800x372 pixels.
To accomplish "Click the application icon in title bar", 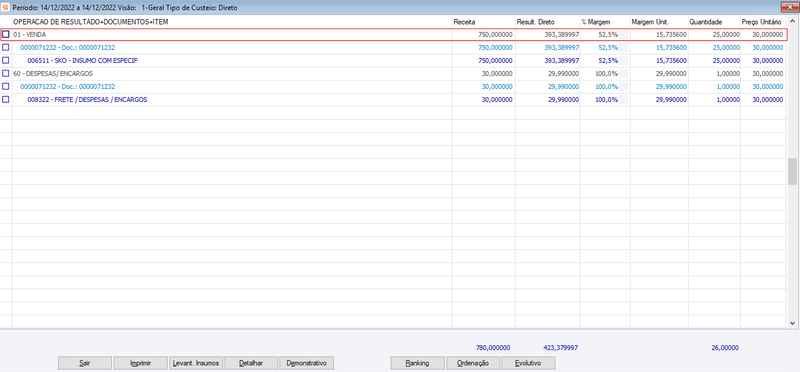I will [6, 8].
